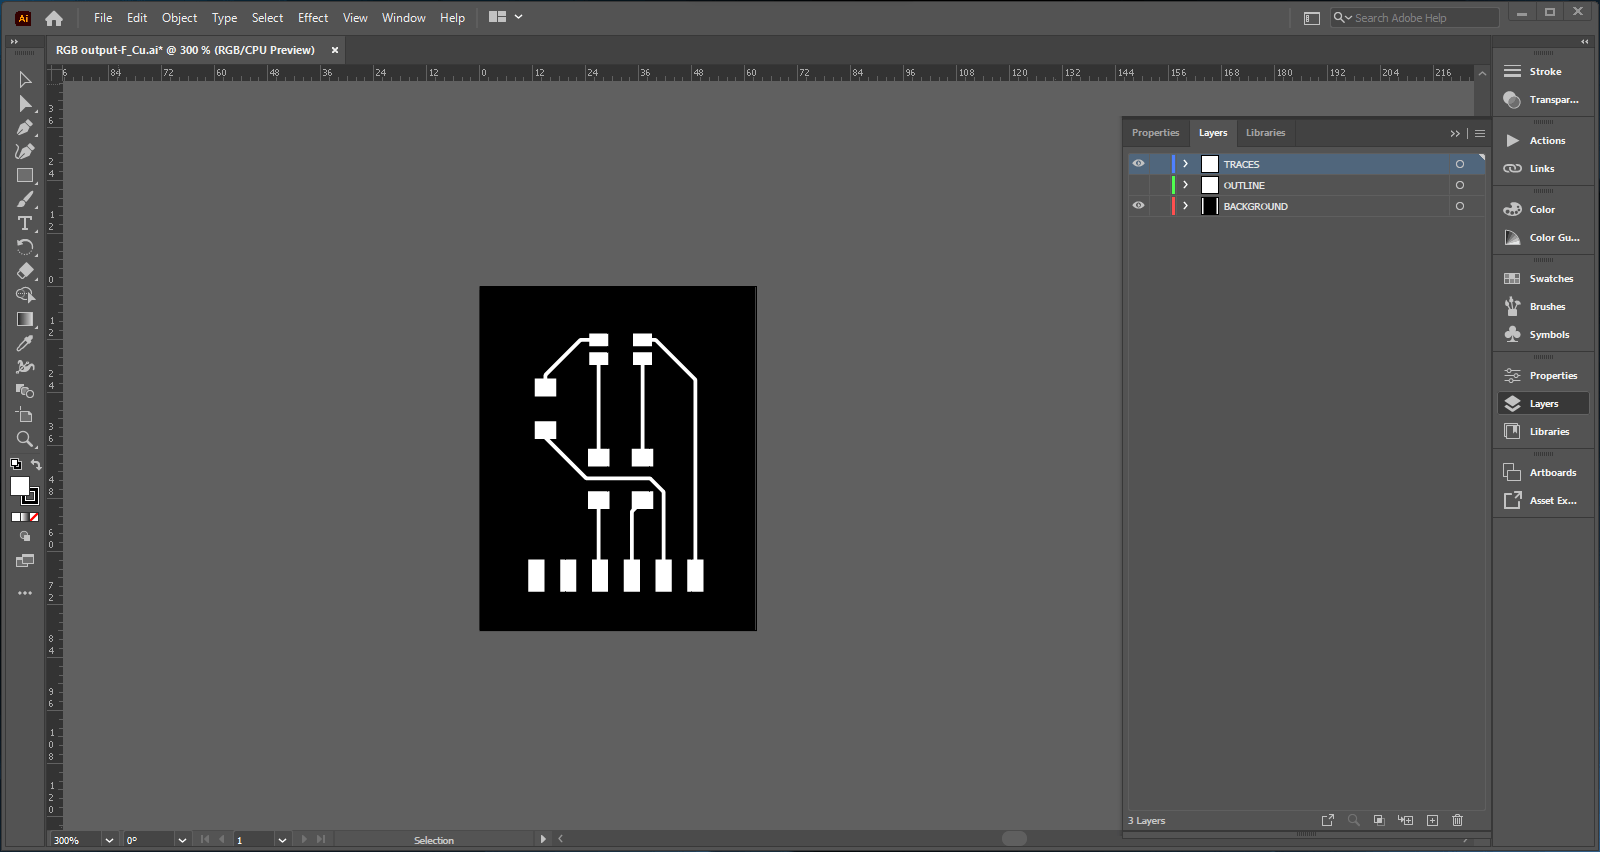Click the Home icon
The width and height of the screenshot is (1600, 852).
point(54,18)
